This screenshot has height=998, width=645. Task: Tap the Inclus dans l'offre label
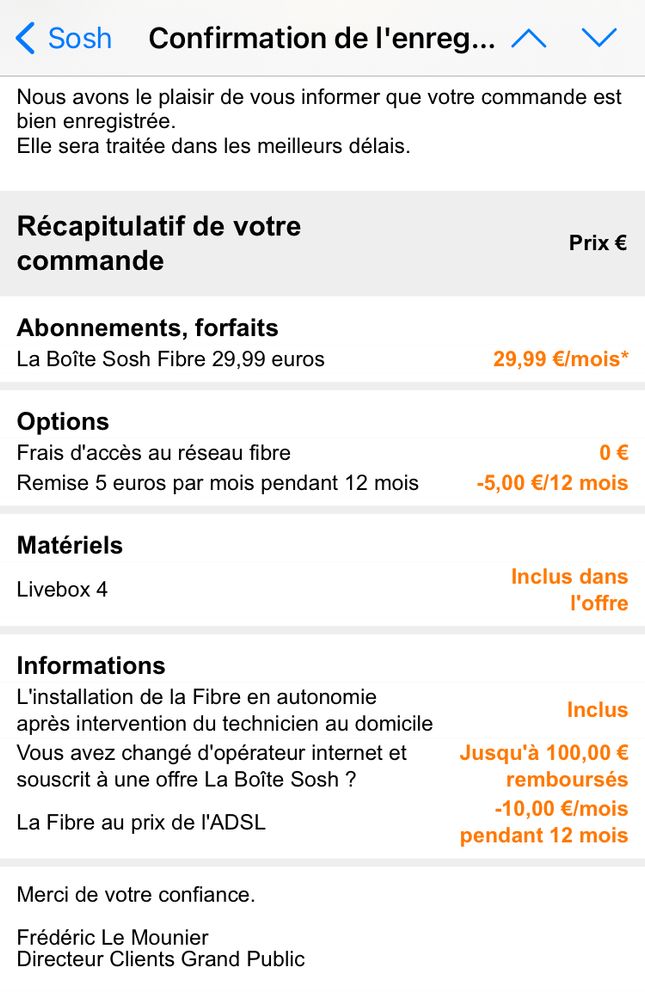click(569, 590)
